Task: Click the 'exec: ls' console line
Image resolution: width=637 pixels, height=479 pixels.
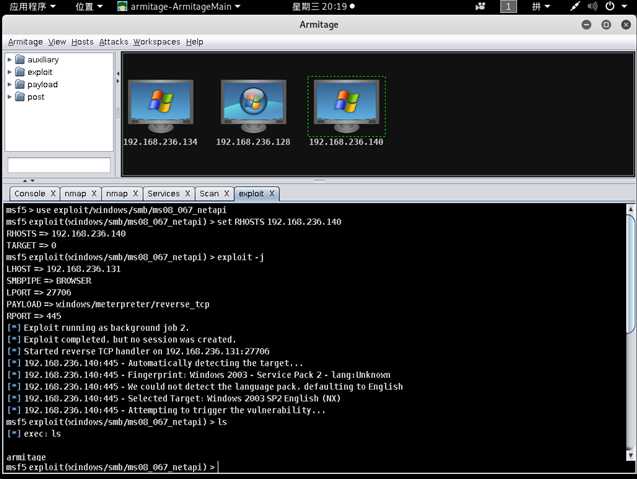Action: point(34,434)
